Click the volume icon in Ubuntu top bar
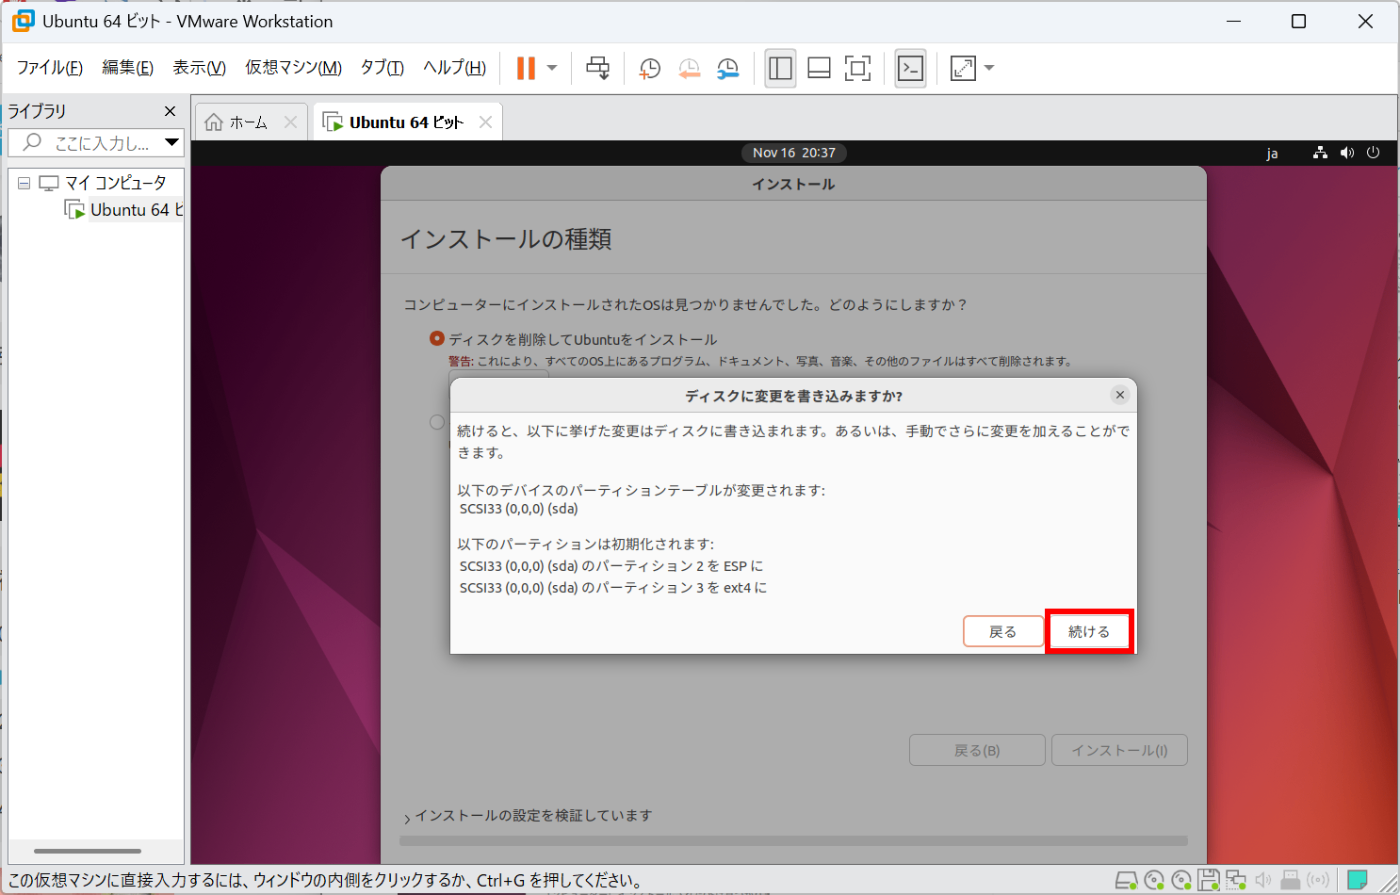The height and width of the screenshot is (895, 1400). 1347,153
